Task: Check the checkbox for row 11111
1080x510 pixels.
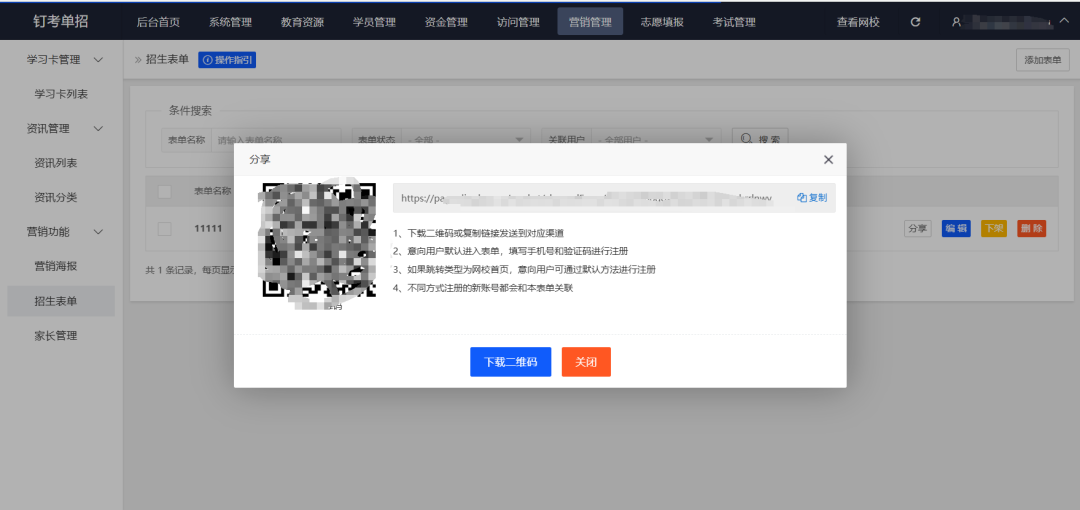Action: 164,229
